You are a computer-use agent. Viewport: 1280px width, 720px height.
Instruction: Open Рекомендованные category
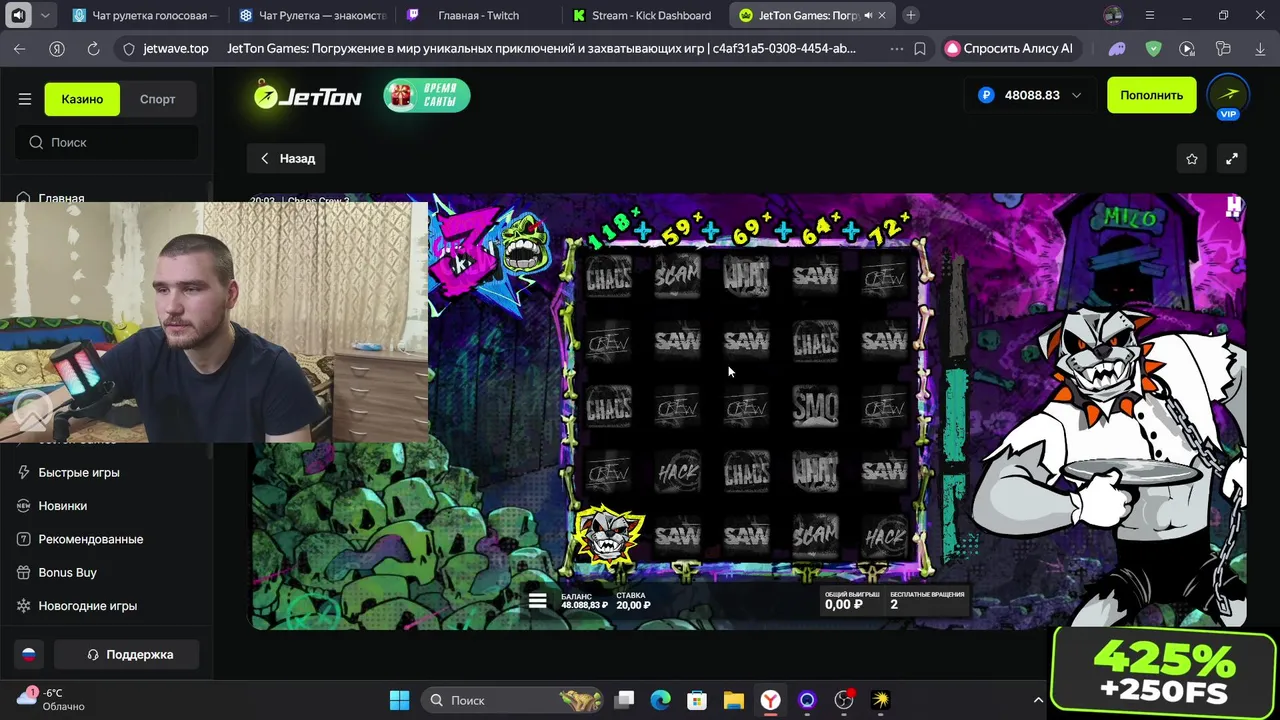click(x=90, y=539)
